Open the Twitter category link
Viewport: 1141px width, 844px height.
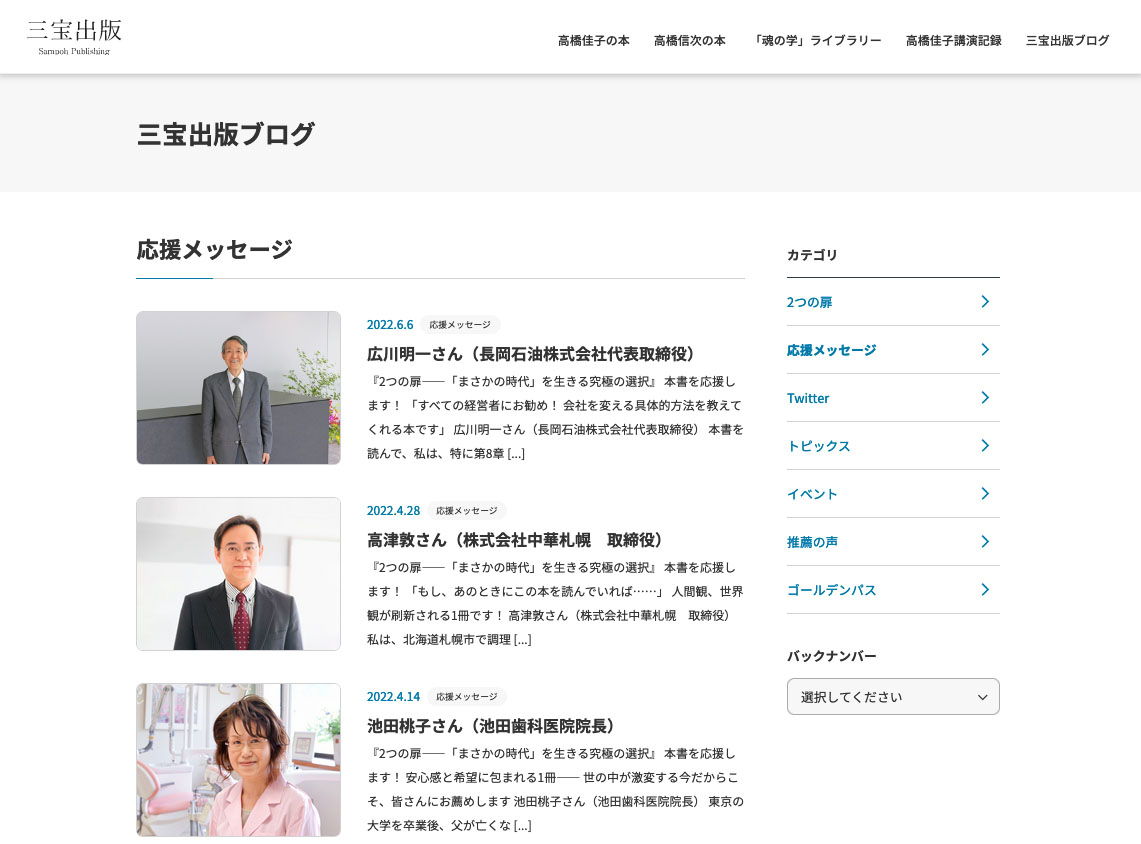pyautogui.click(x=808, y=398)
